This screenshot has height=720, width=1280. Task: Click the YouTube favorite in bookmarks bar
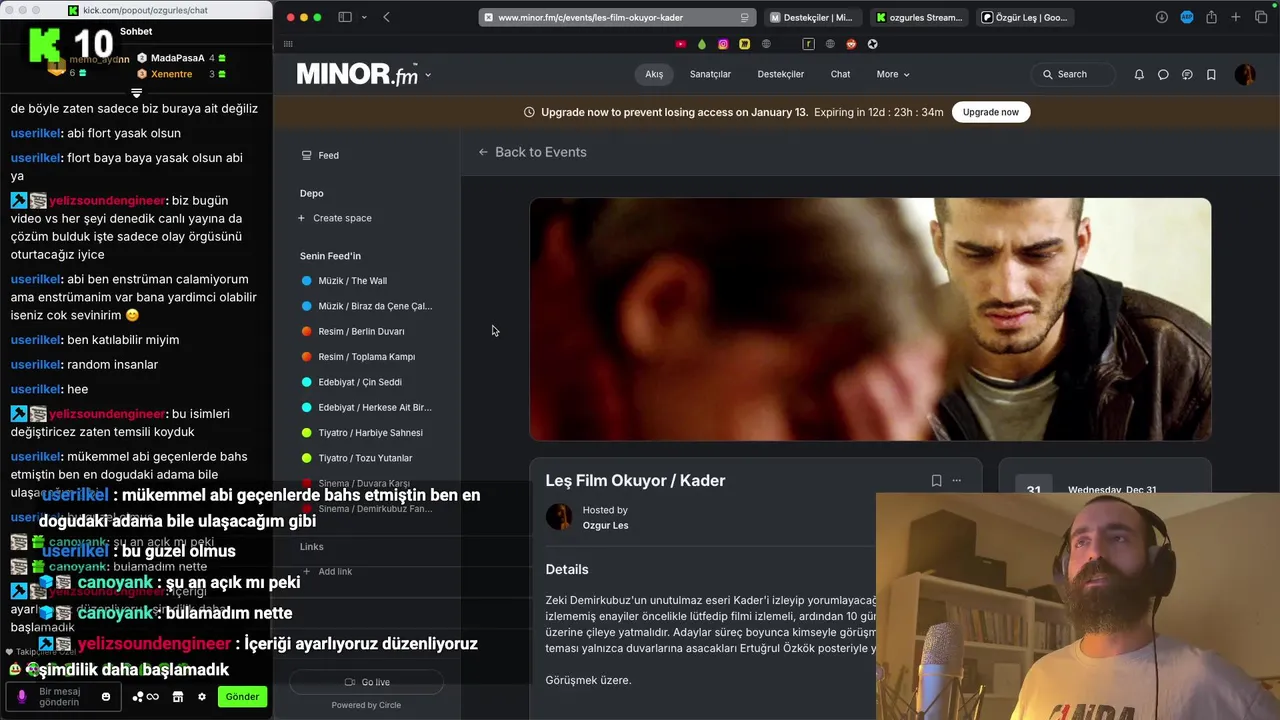pos(681,44)
